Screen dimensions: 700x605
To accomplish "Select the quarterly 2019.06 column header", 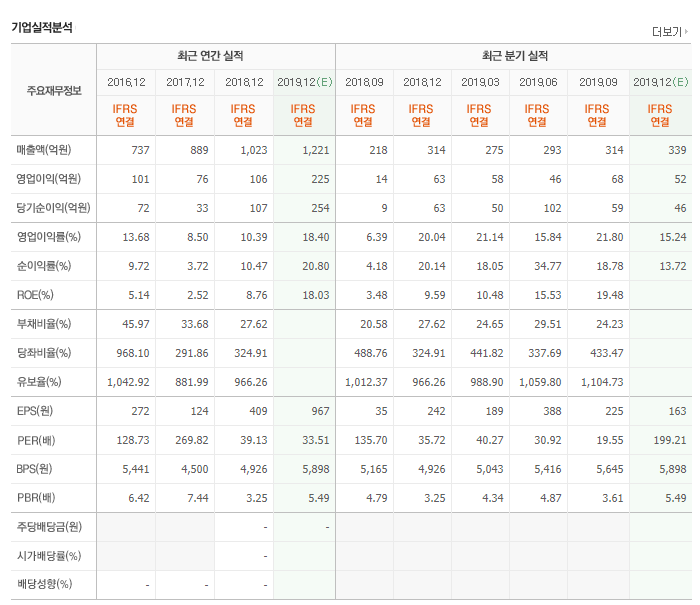I will click(x=538, y=82).
